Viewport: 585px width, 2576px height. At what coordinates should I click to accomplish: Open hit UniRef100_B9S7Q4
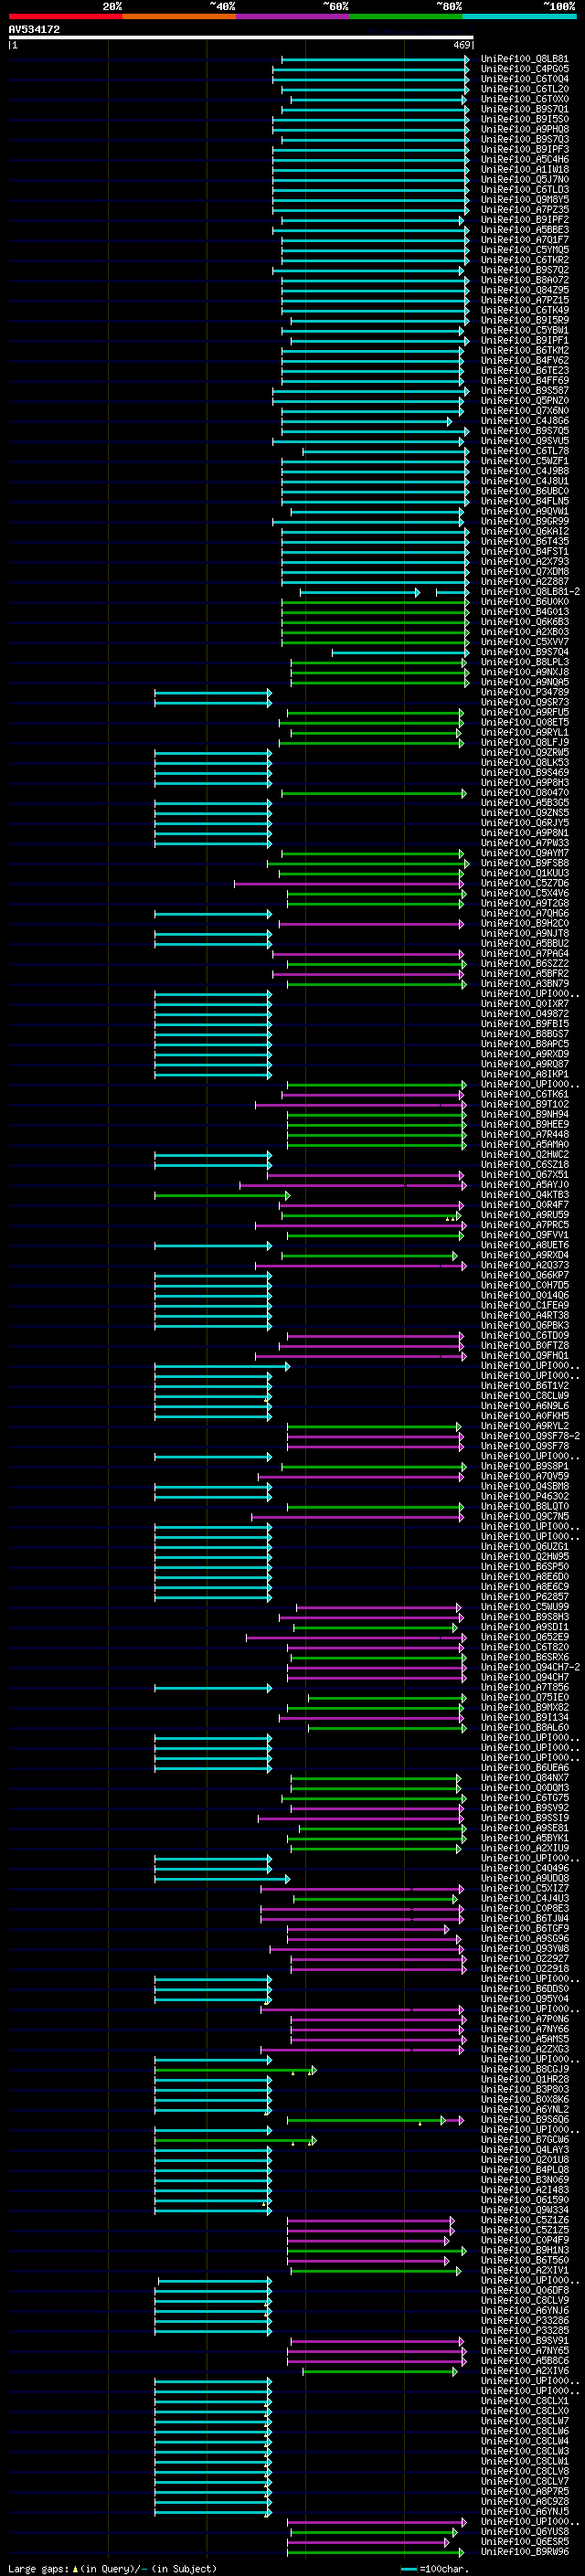(525, 652)
